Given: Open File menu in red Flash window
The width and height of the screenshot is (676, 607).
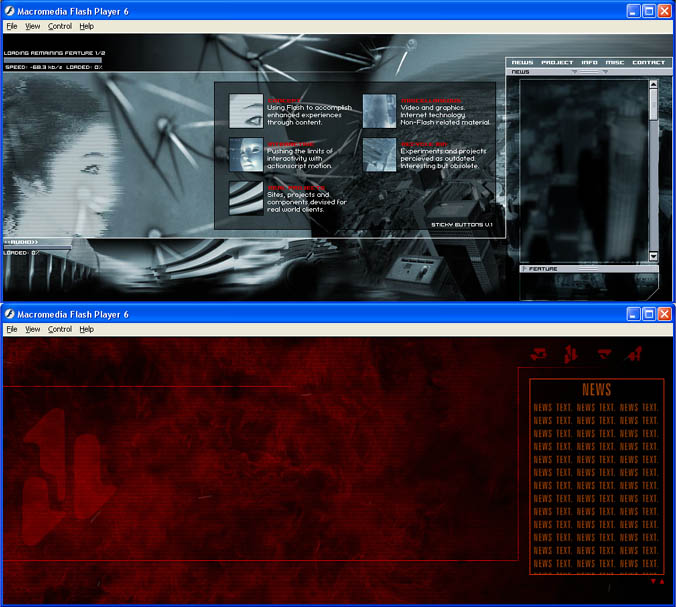Looking at the screenshot, I should point(12,329).
